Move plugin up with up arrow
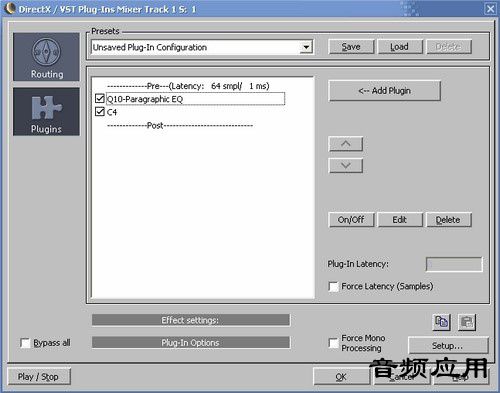 tap(346, 144)
